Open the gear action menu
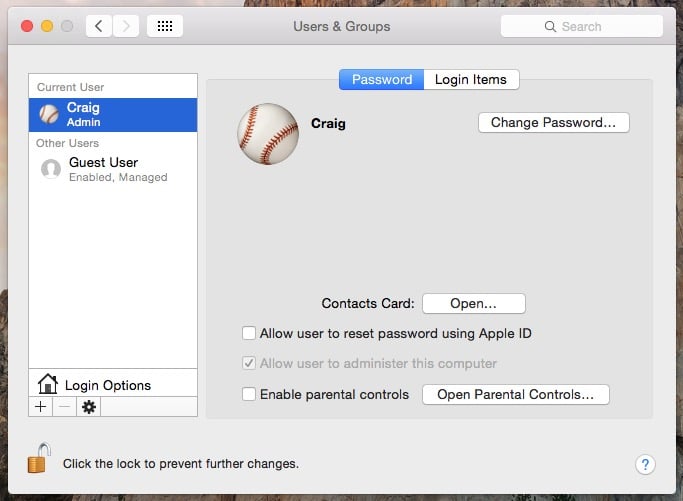This screenshot has height=501, width=683. tap(89, 407)
